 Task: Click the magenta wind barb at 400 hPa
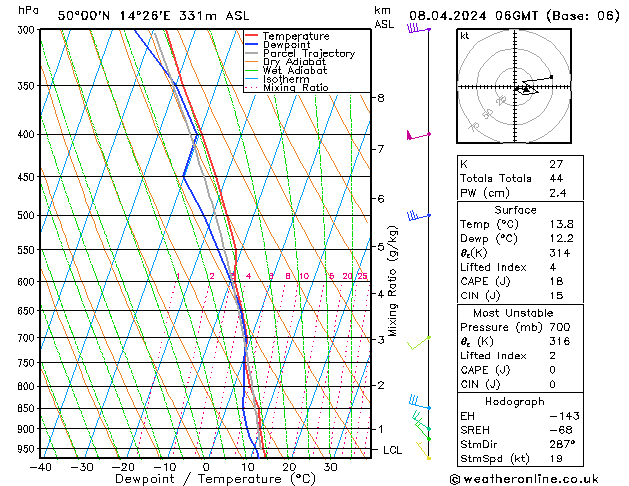click(x=418, y=136)
